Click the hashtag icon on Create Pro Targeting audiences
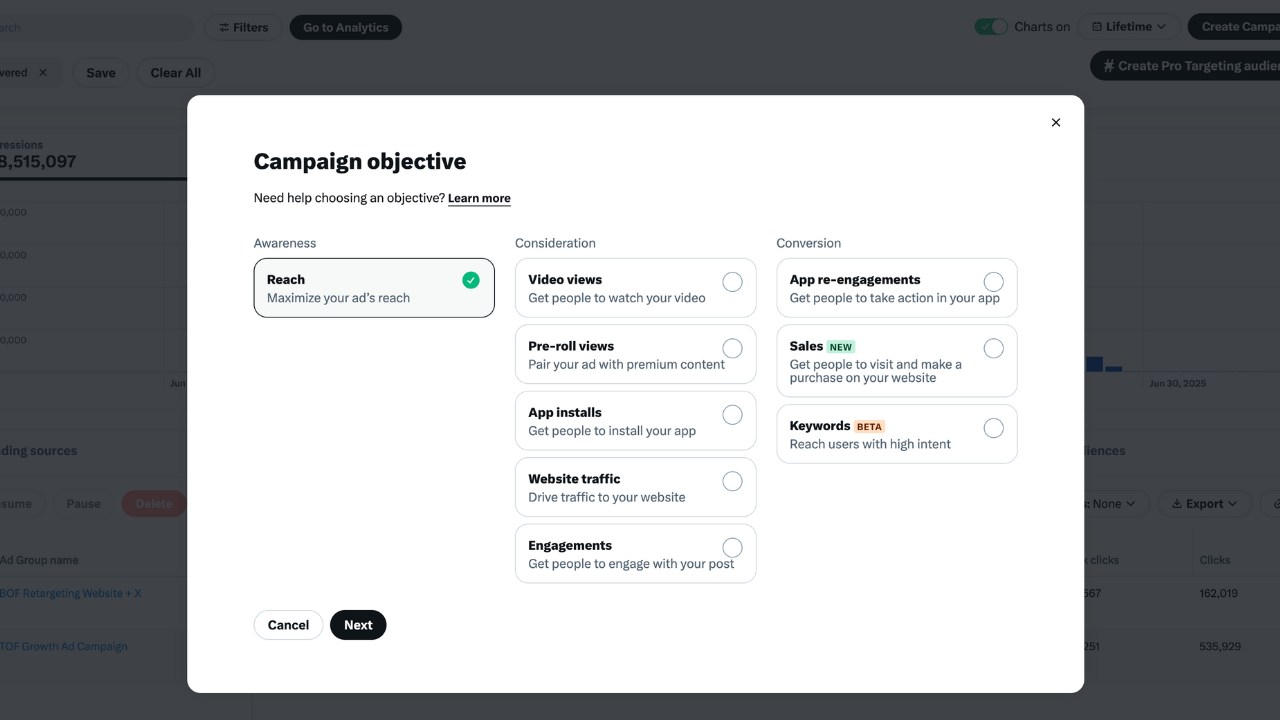 pos(1109,65)
